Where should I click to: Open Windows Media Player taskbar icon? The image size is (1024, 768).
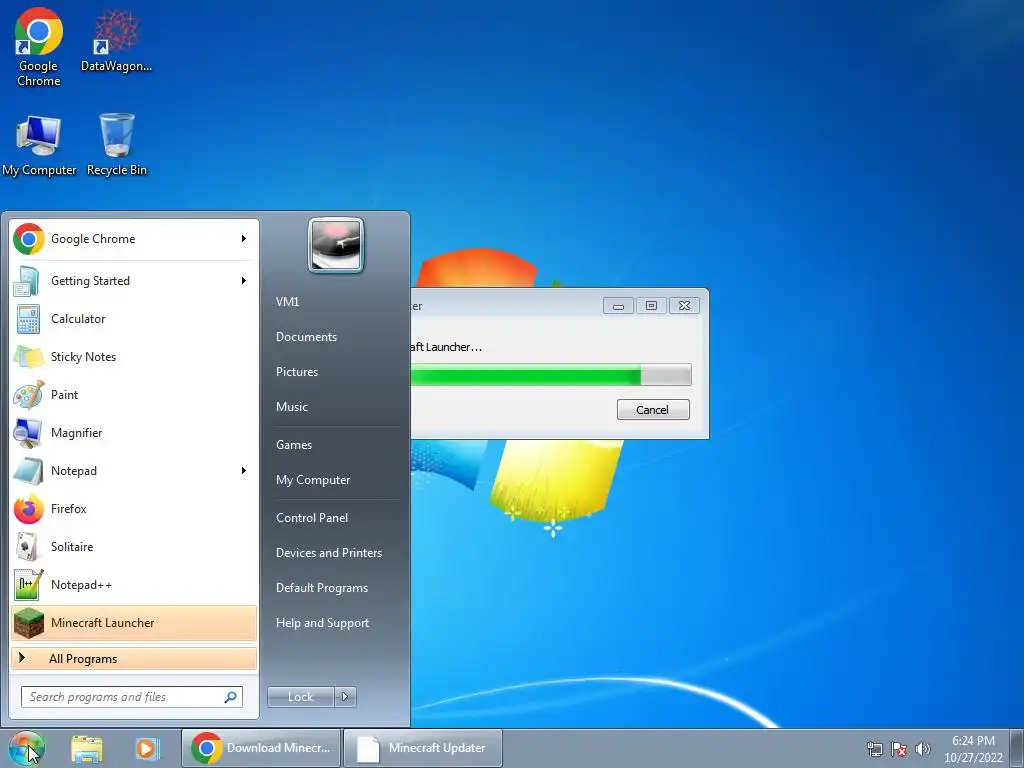click(x=147, y=749)
